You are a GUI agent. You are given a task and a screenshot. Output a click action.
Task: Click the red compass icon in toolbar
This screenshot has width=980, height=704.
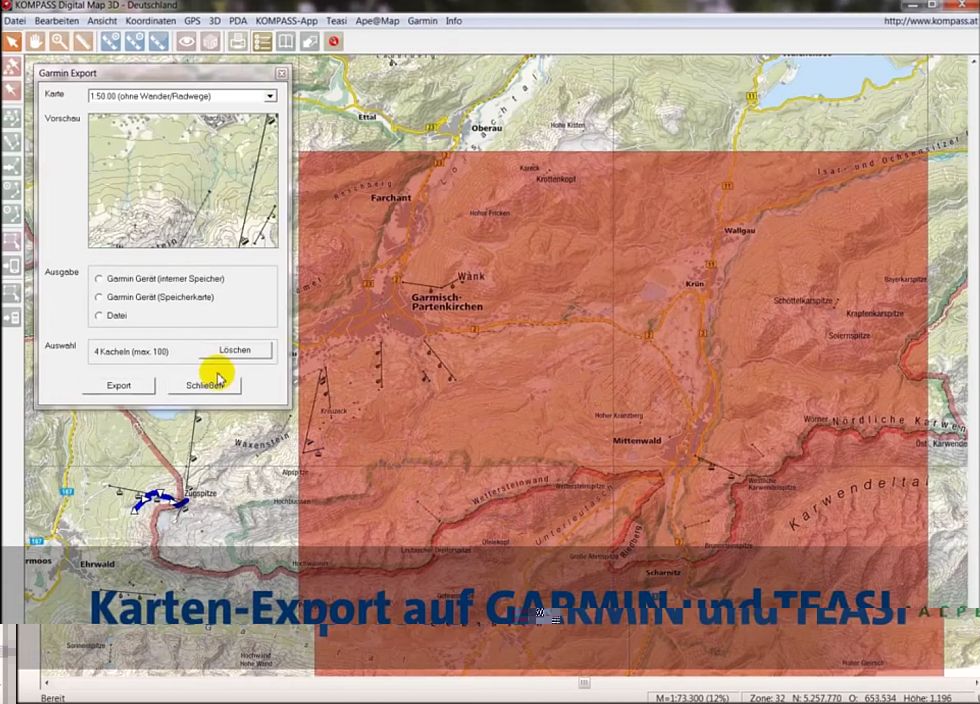[x=334, y=41]
